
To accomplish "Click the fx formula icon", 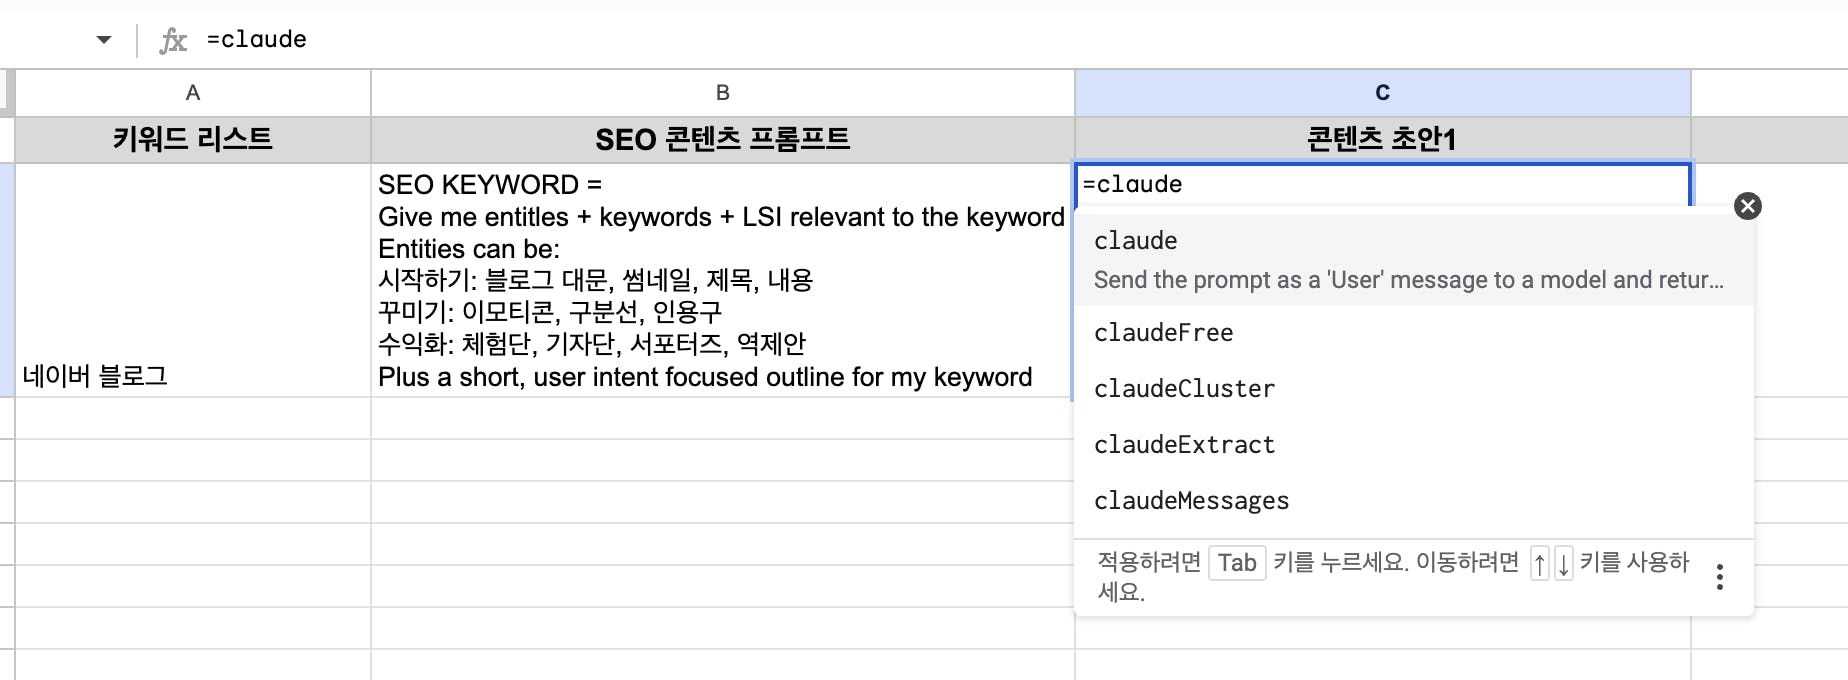I will [173, 40].
